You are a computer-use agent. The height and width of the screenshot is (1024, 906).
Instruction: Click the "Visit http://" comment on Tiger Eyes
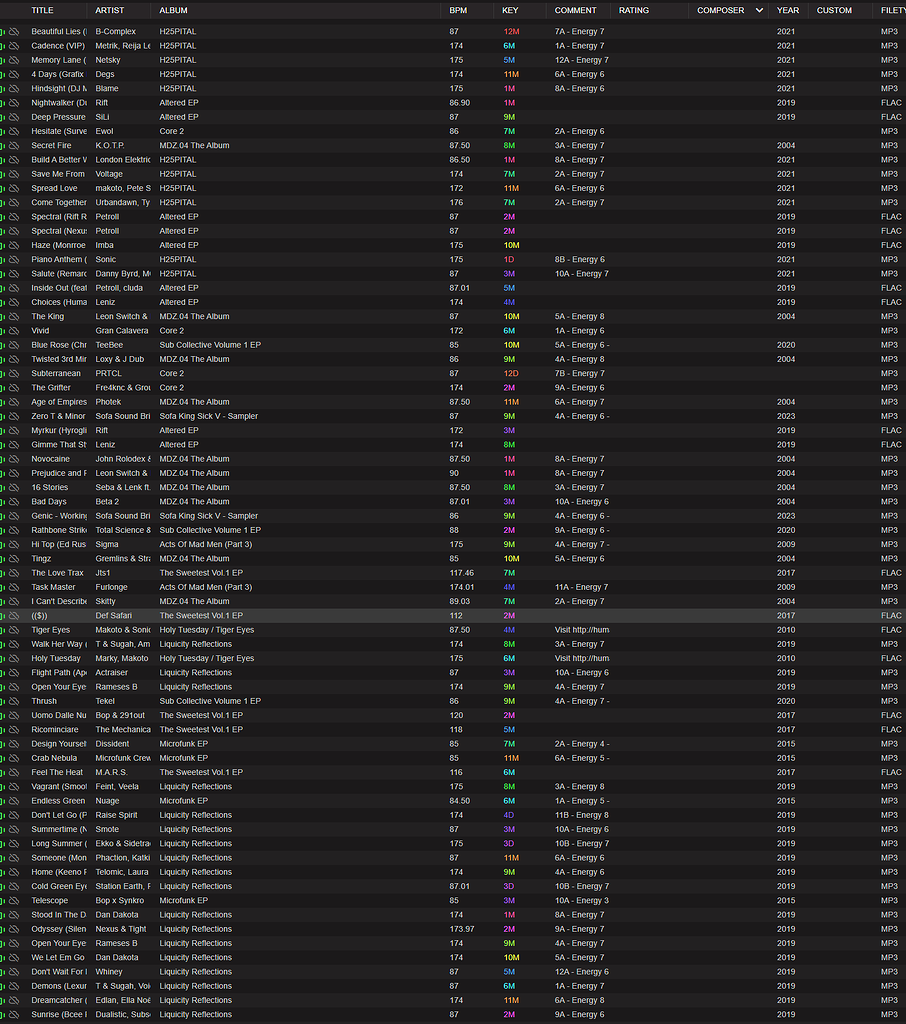[x=583, y=630]
